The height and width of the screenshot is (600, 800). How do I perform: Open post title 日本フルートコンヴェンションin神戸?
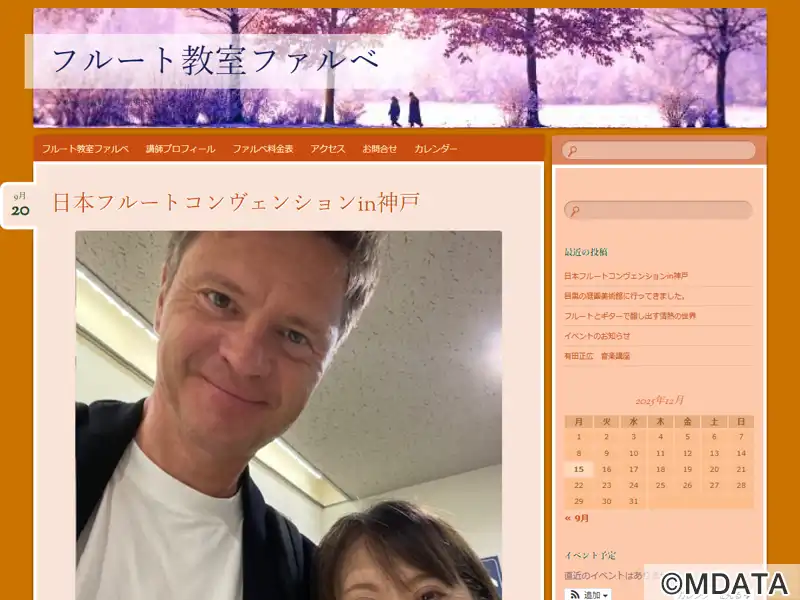pos(236,203)
